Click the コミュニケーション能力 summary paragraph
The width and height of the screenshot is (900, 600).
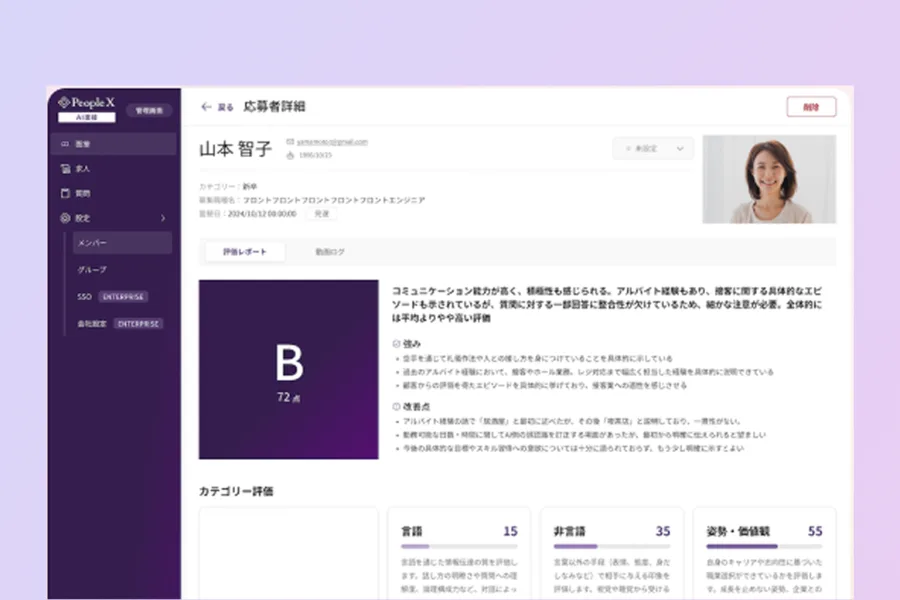[607, 304]
